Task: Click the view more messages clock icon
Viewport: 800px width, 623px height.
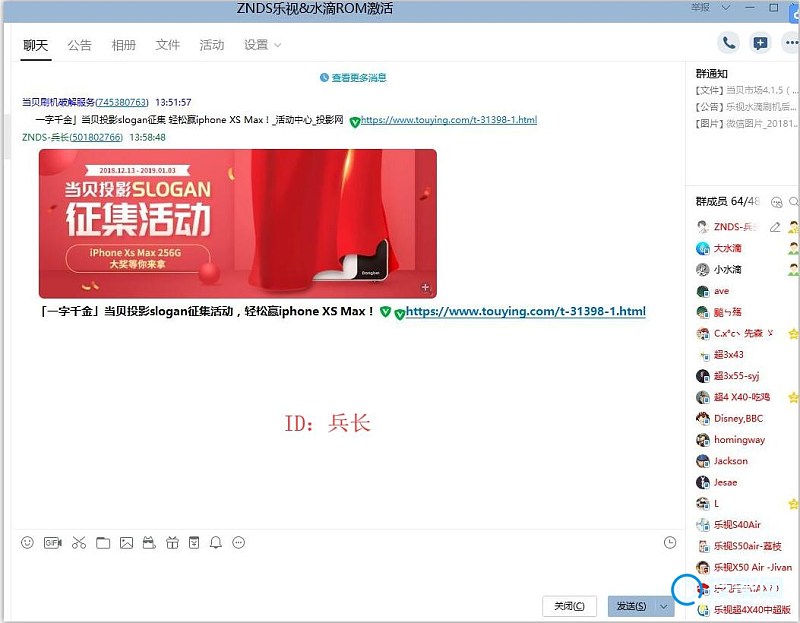Action: pyautogui.click(x=324, y=78)
